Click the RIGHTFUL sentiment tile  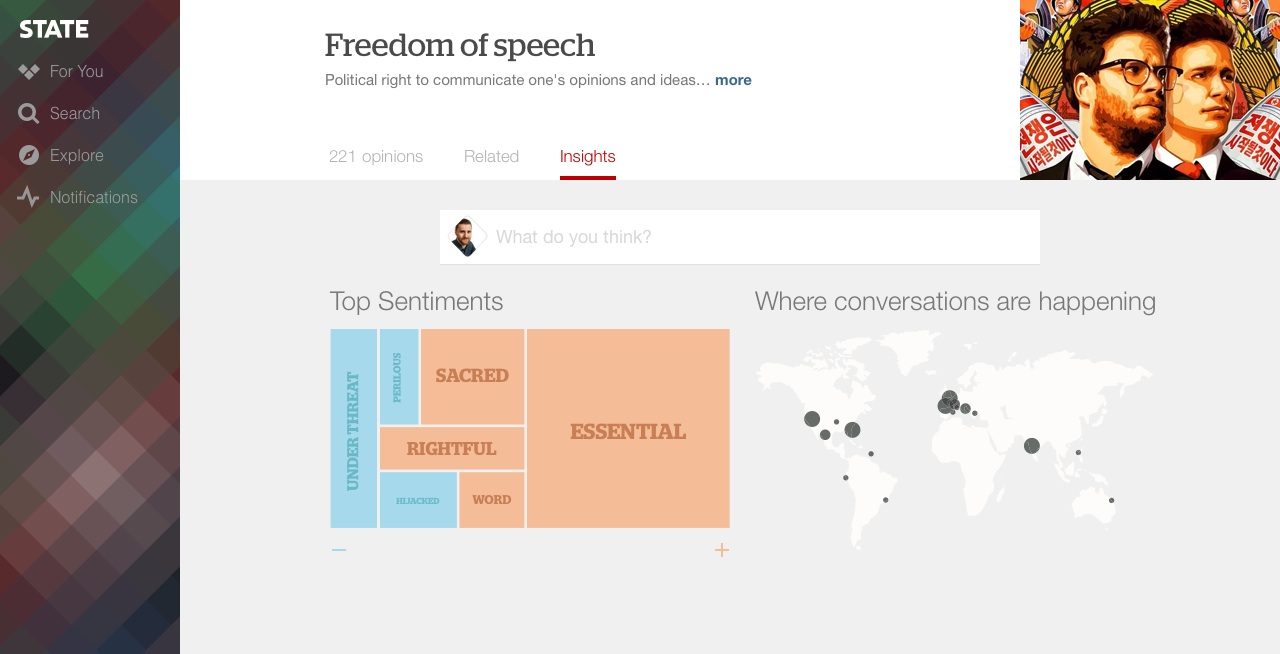[452, 448]
